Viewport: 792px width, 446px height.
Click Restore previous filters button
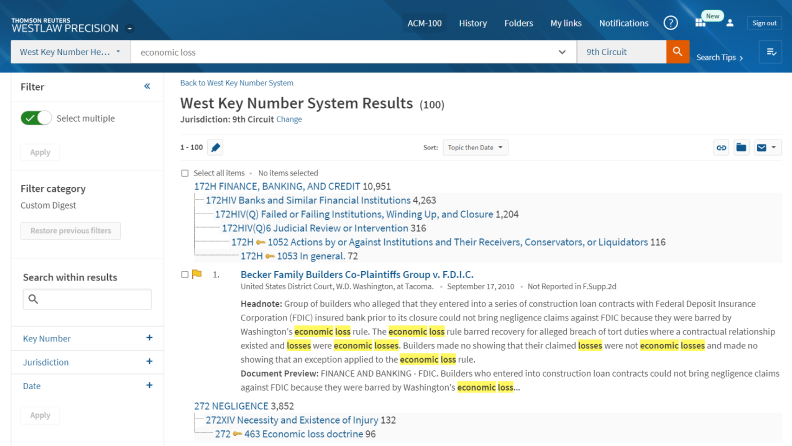(70, 231)
